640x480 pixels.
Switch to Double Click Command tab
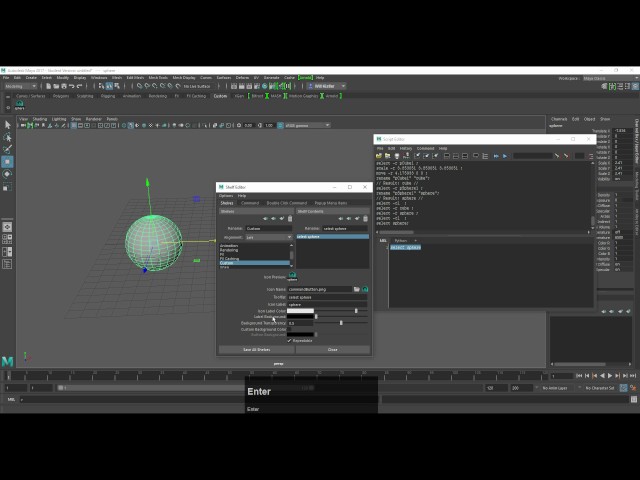tap(287, 203)
